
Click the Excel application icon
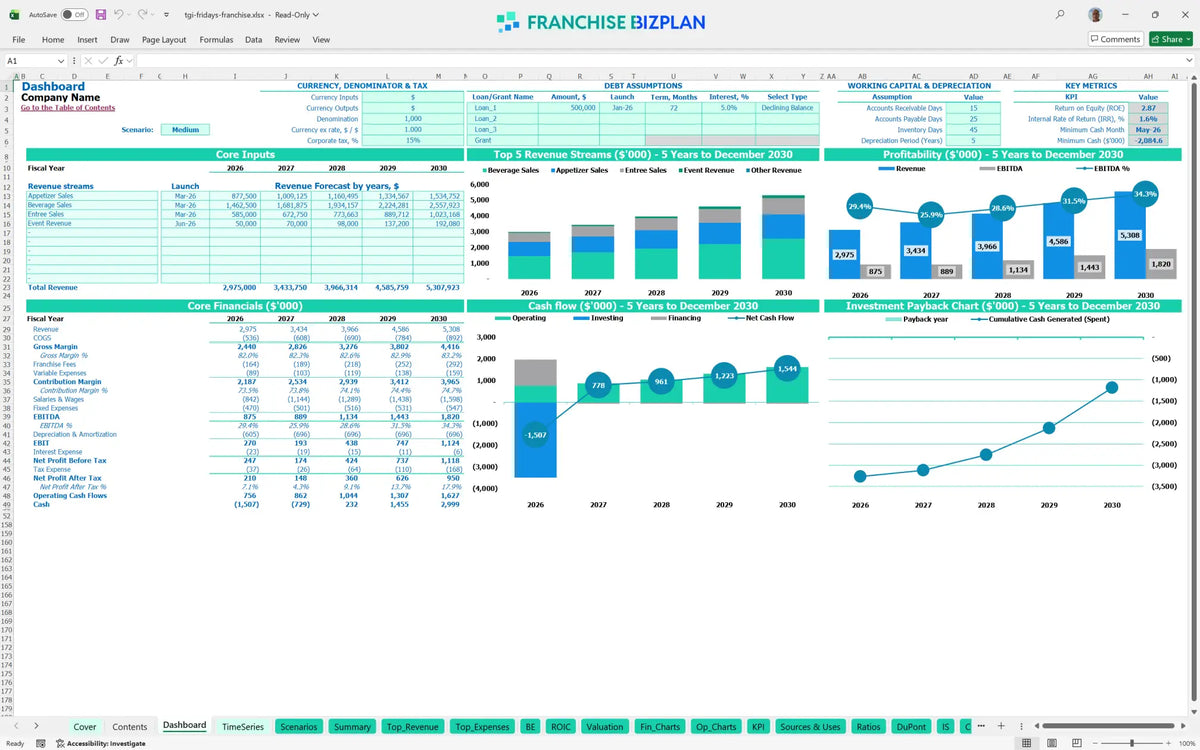click(12, 15)
